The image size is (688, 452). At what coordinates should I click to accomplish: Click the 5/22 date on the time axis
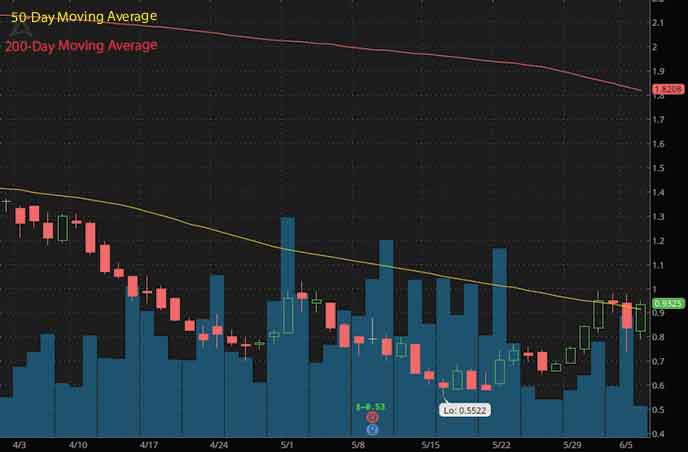click(501, 445)
